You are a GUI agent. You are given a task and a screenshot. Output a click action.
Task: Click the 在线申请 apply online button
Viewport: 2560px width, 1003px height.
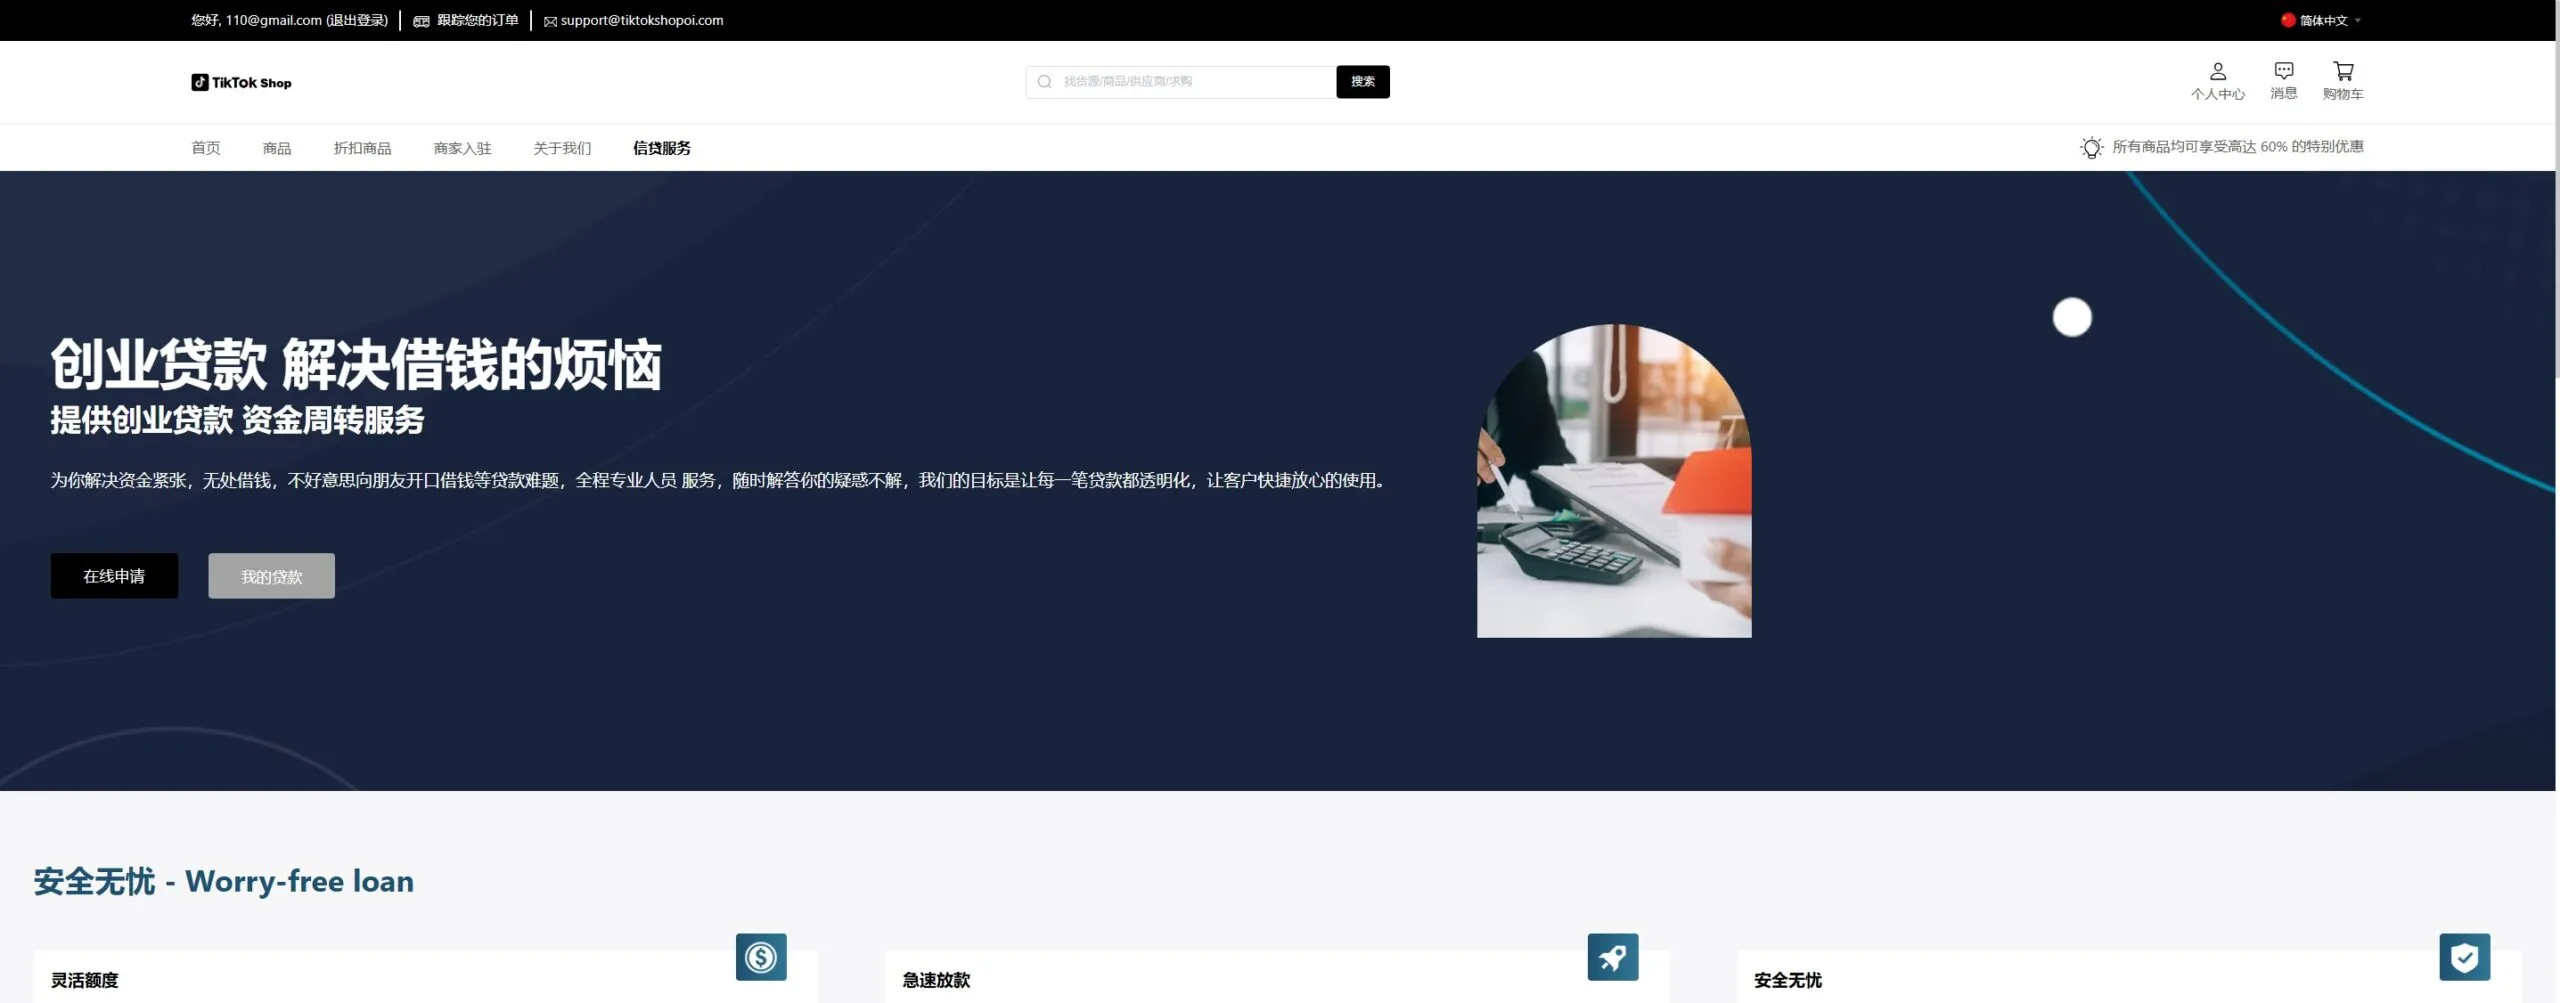(114, 576)
